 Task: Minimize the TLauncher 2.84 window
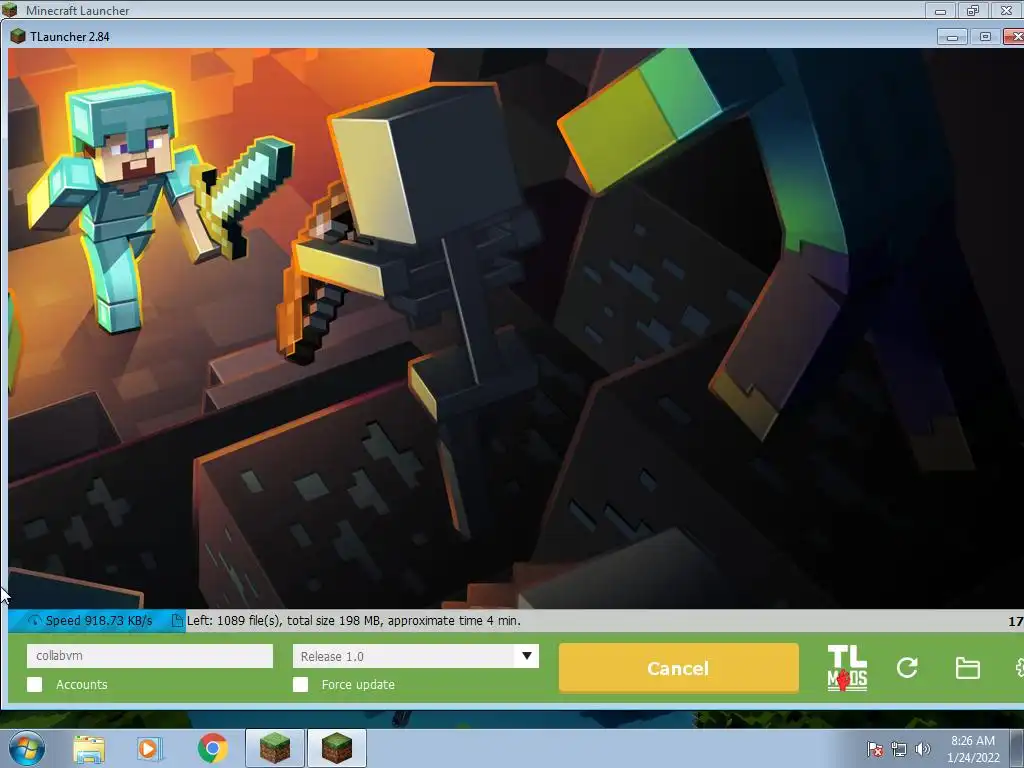click(952, 37)
